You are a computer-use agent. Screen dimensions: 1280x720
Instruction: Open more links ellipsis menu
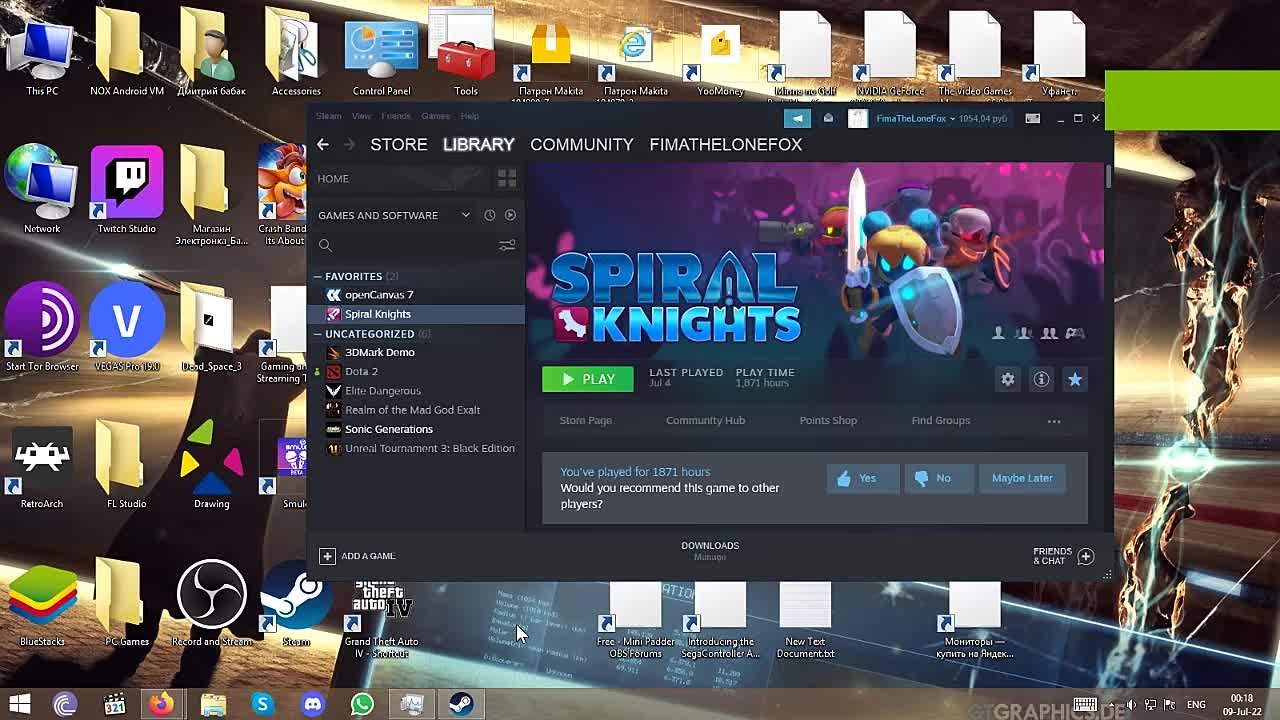coord(1054,421)
